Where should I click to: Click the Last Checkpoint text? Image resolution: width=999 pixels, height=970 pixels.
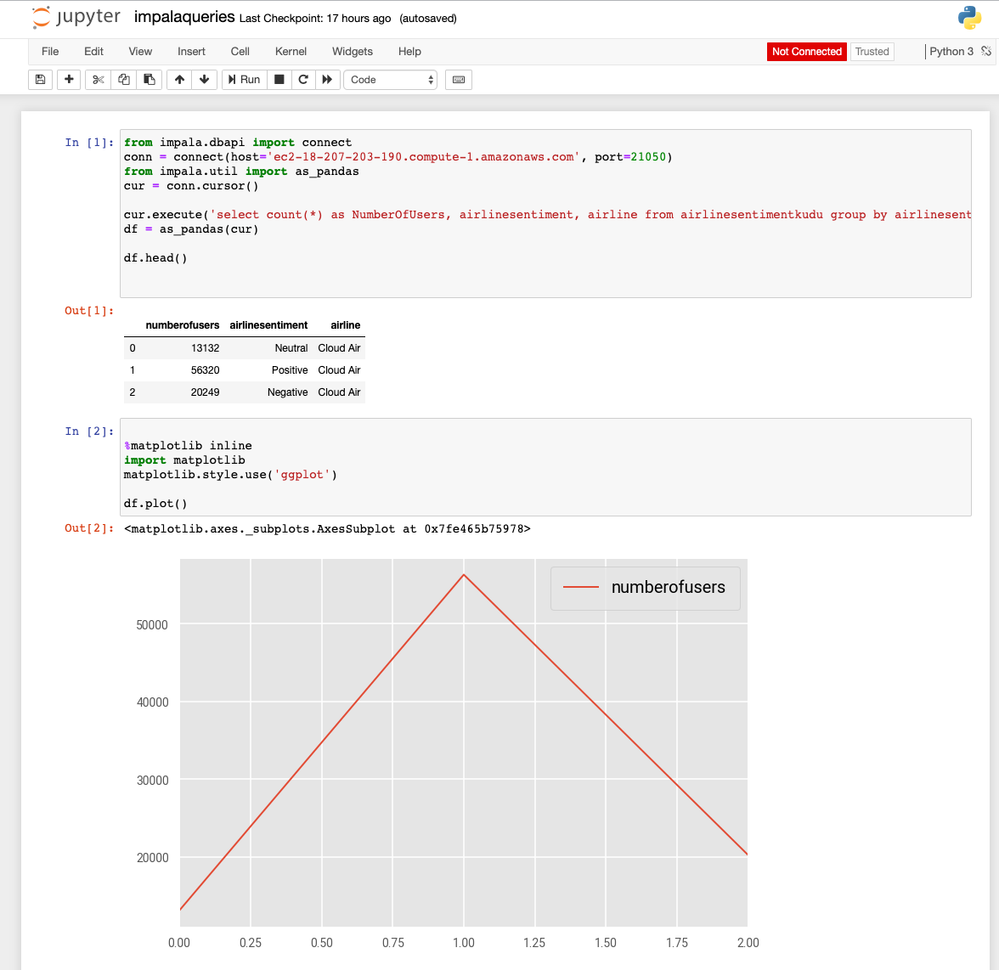pyautogui.click(x=315, y=18)
